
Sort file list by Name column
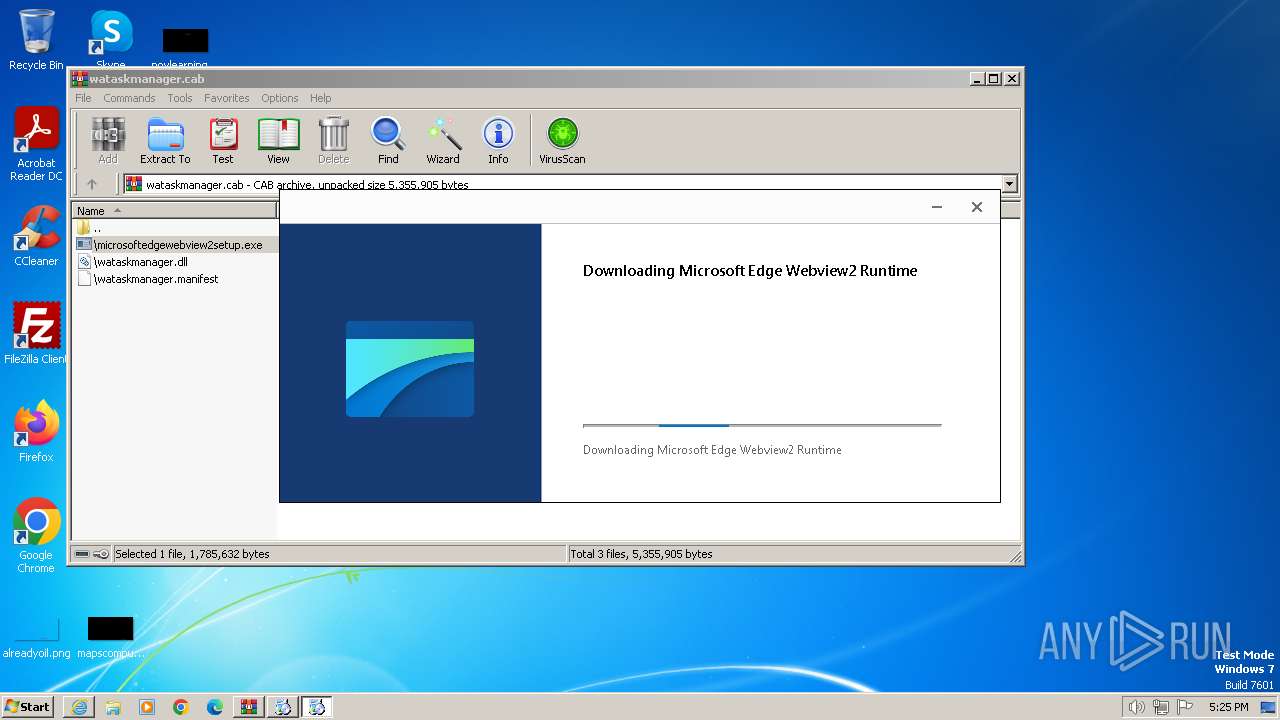(x=175, y=210)
